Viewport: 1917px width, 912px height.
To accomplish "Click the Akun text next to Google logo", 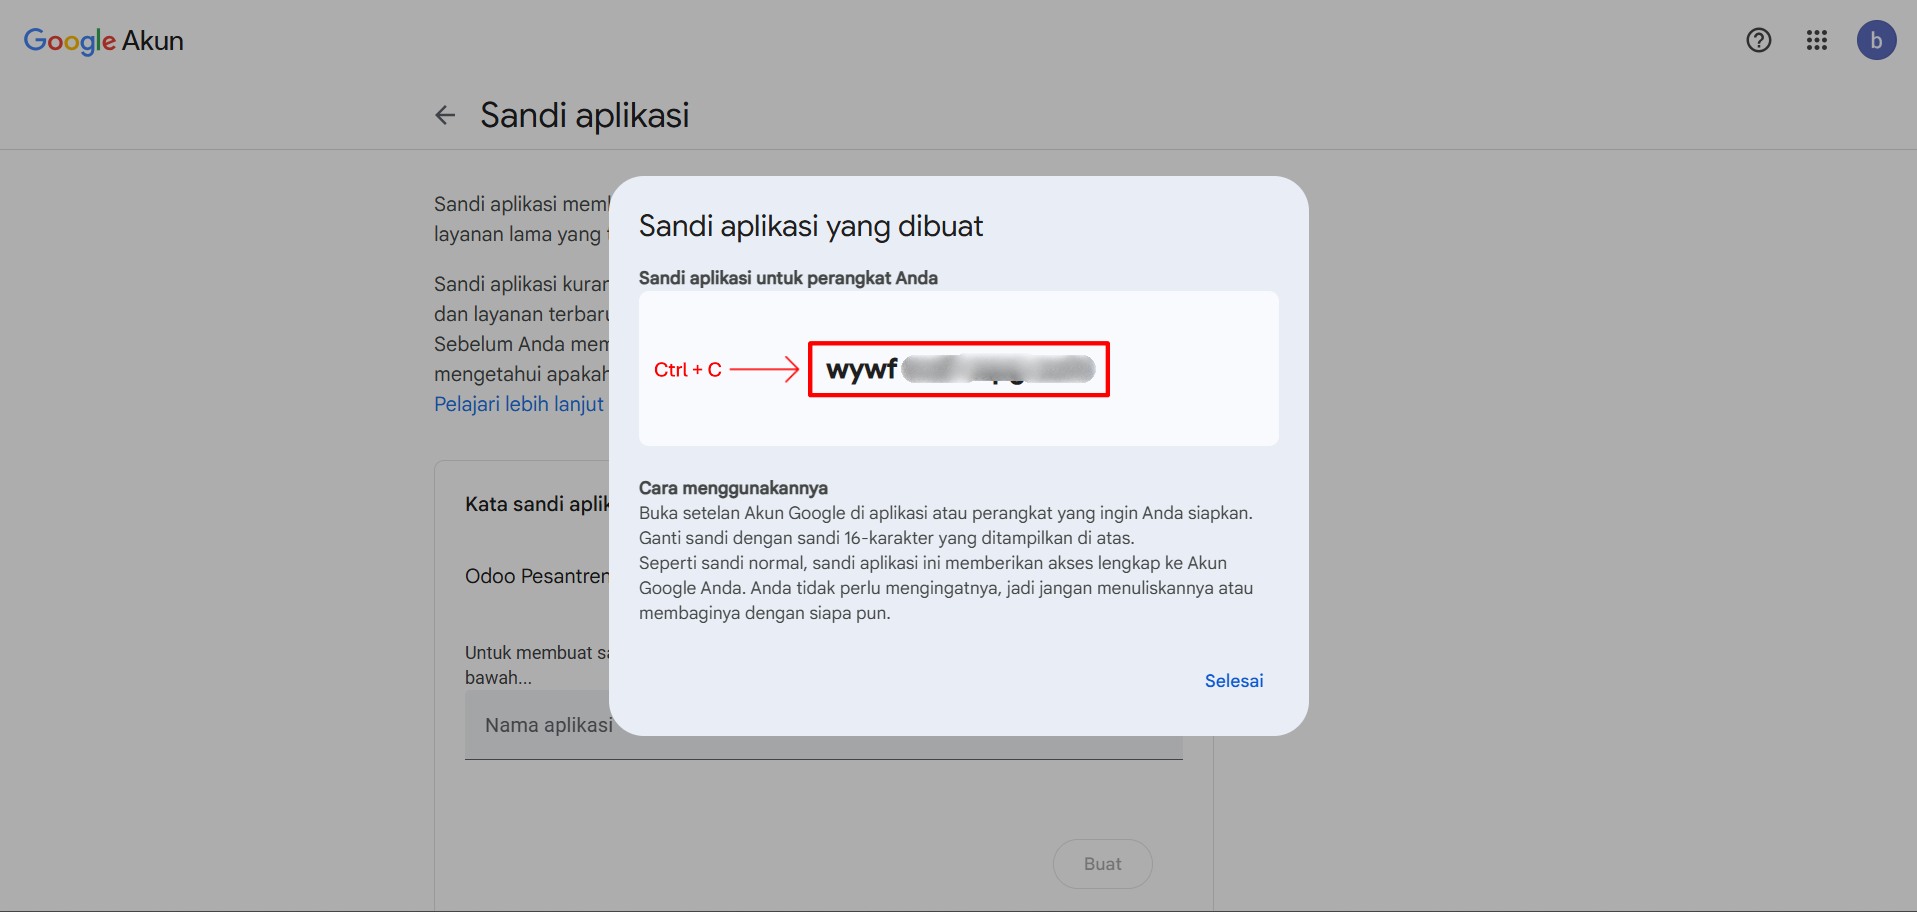I will [x=153, y=41].
